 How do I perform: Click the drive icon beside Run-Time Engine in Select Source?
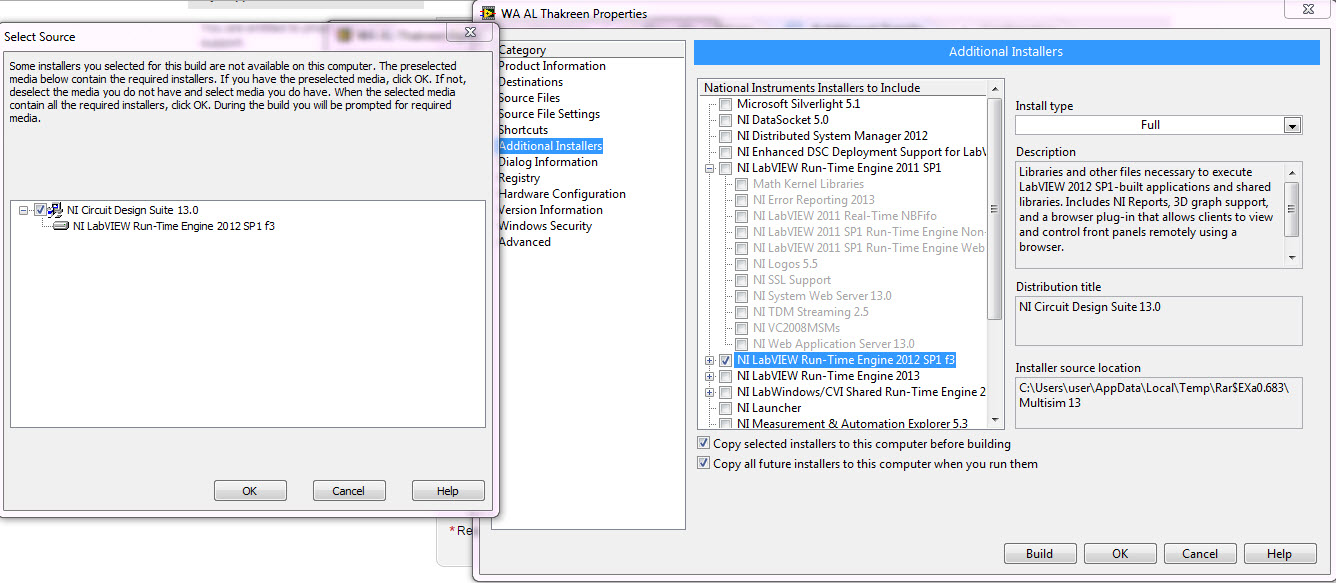[x=61, y=226]
